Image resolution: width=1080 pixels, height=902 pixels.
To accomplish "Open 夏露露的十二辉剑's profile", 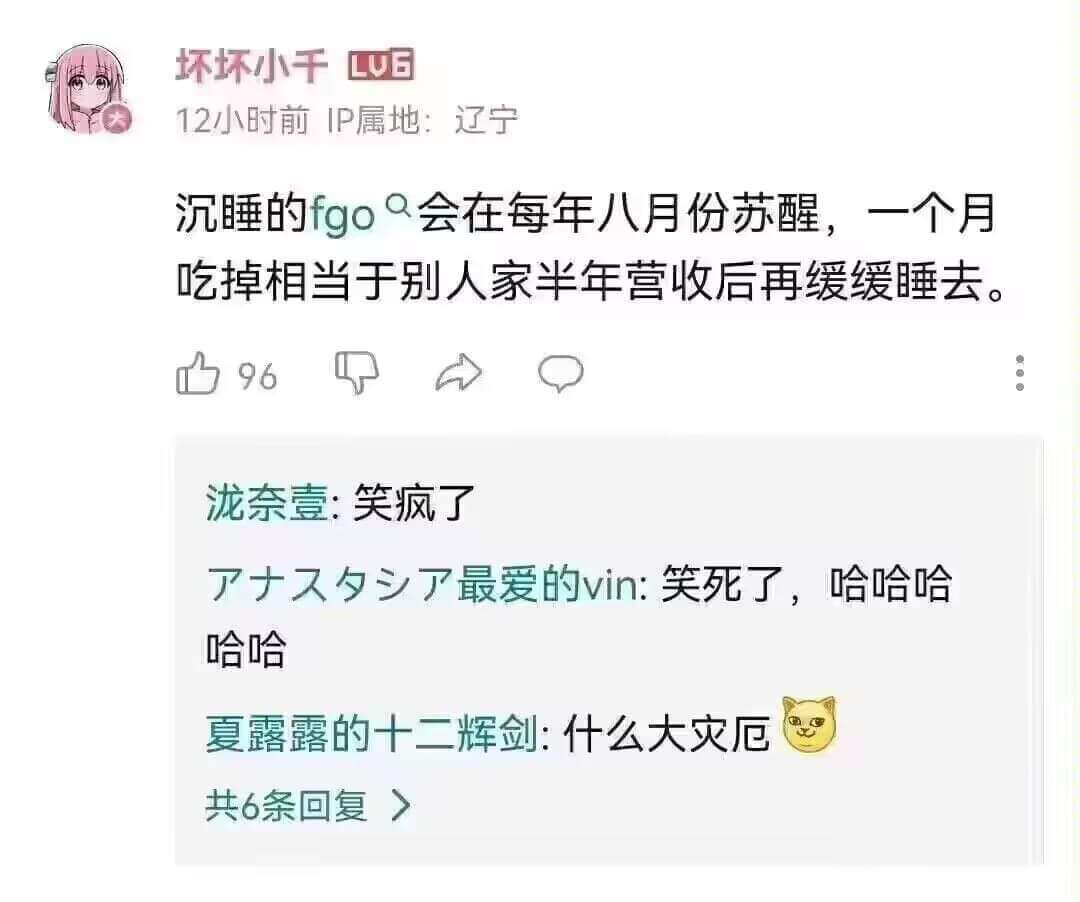I will pos(372,737).
